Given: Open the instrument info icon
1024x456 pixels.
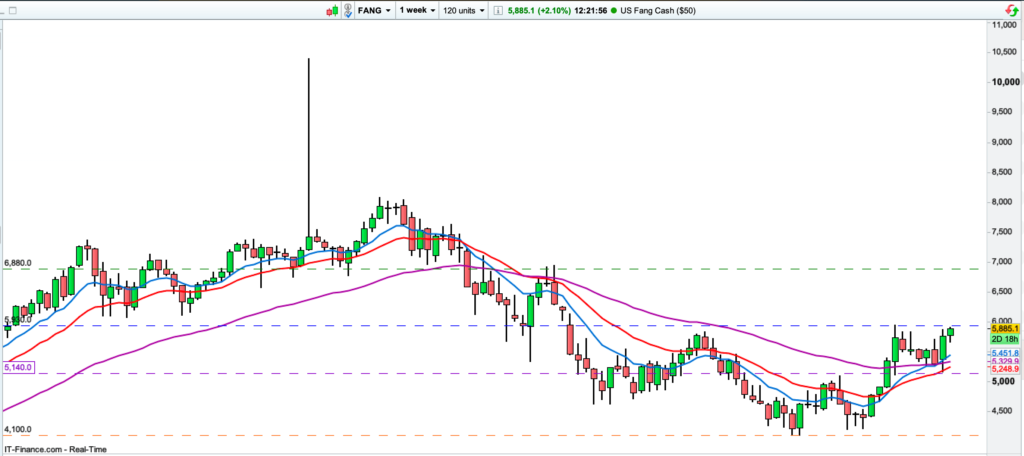Looking at the screenshot, I should (498, 10).
